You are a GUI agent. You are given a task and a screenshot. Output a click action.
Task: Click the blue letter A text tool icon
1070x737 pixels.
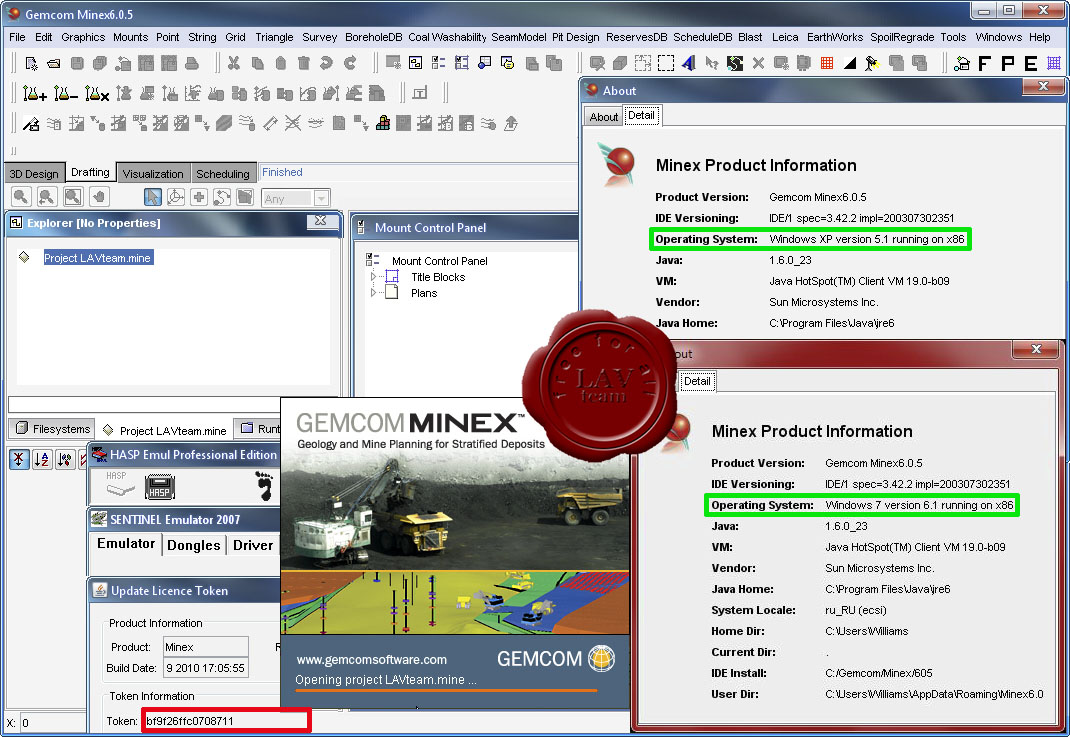[x=689, y=63]
